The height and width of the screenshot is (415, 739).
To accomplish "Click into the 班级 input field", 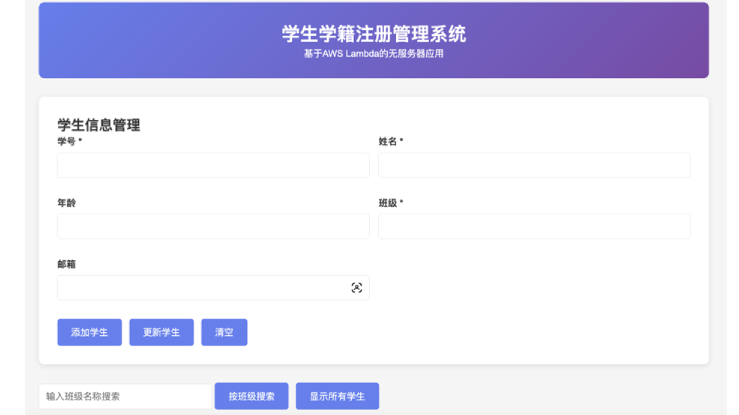I will (534, 227).
